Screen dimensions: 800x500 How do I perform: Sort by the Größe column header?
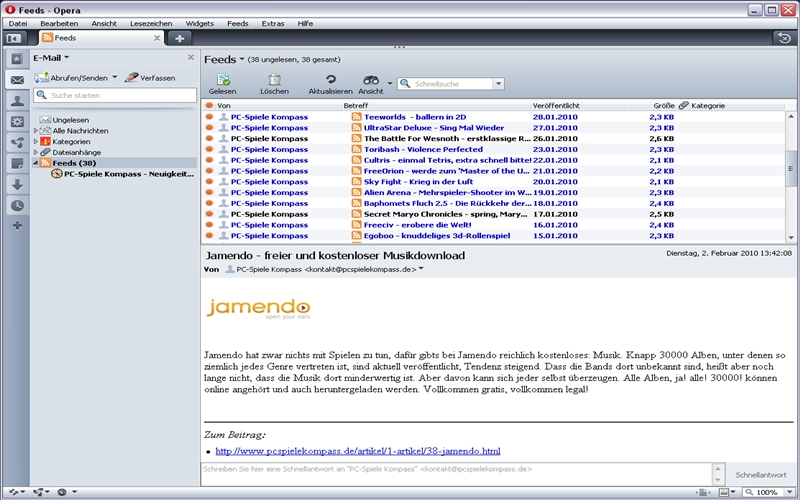pyautogui.click(x=651, y=106)
